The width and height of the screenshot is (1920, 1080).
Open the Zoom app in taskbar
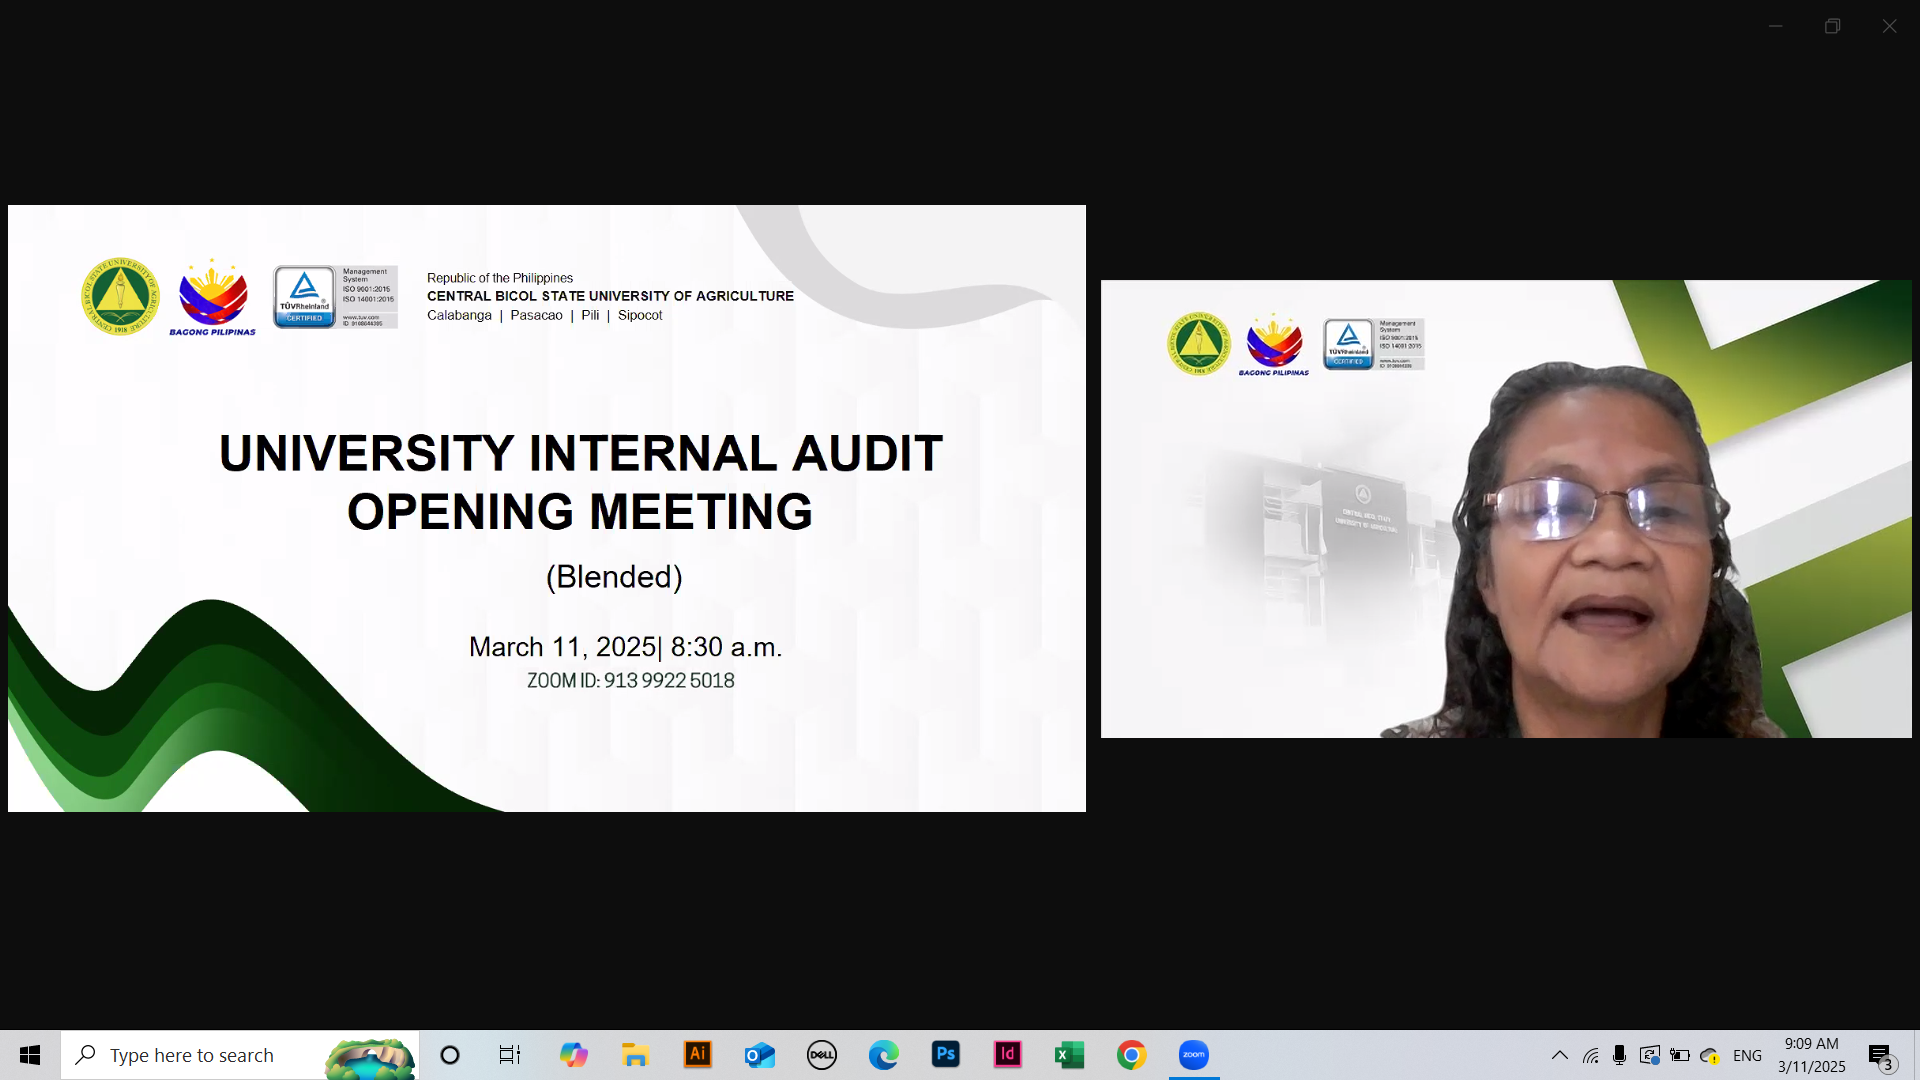tap(1194, 1055)
